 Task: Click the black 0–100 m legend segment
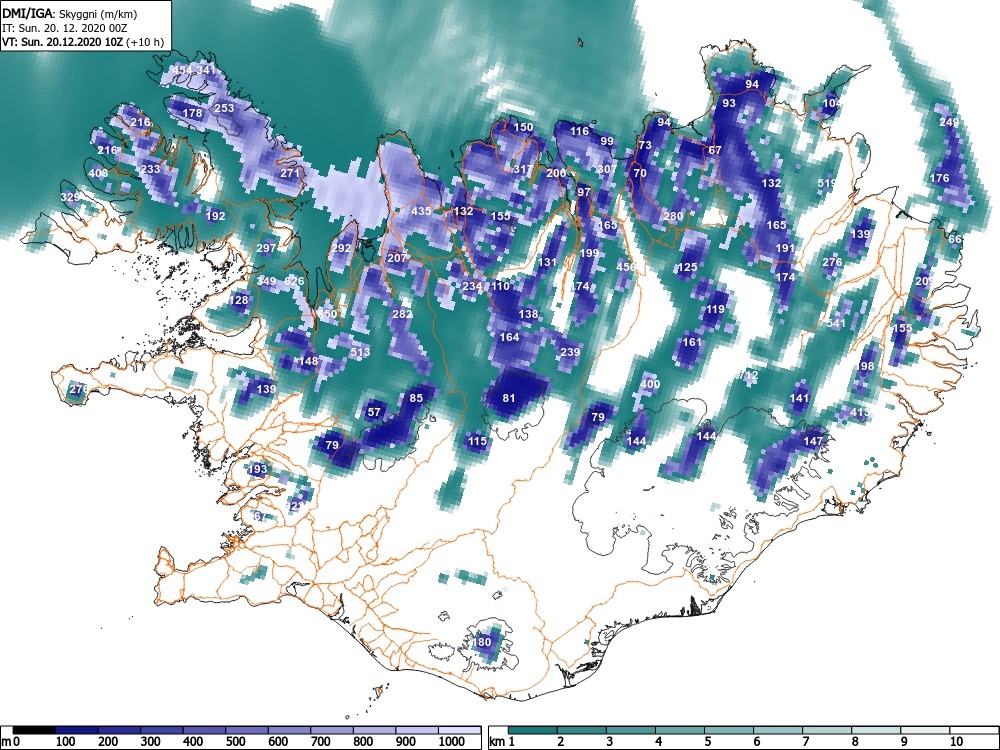pyautogui.click(x=34, y=730)
